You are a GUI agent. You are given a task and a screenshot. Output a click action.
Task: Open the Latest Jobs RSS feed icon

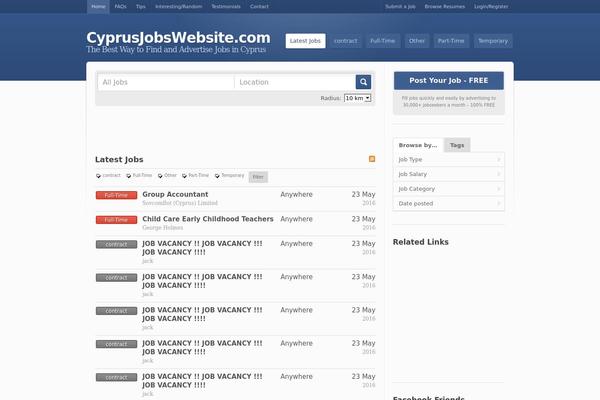coord(373,159)
